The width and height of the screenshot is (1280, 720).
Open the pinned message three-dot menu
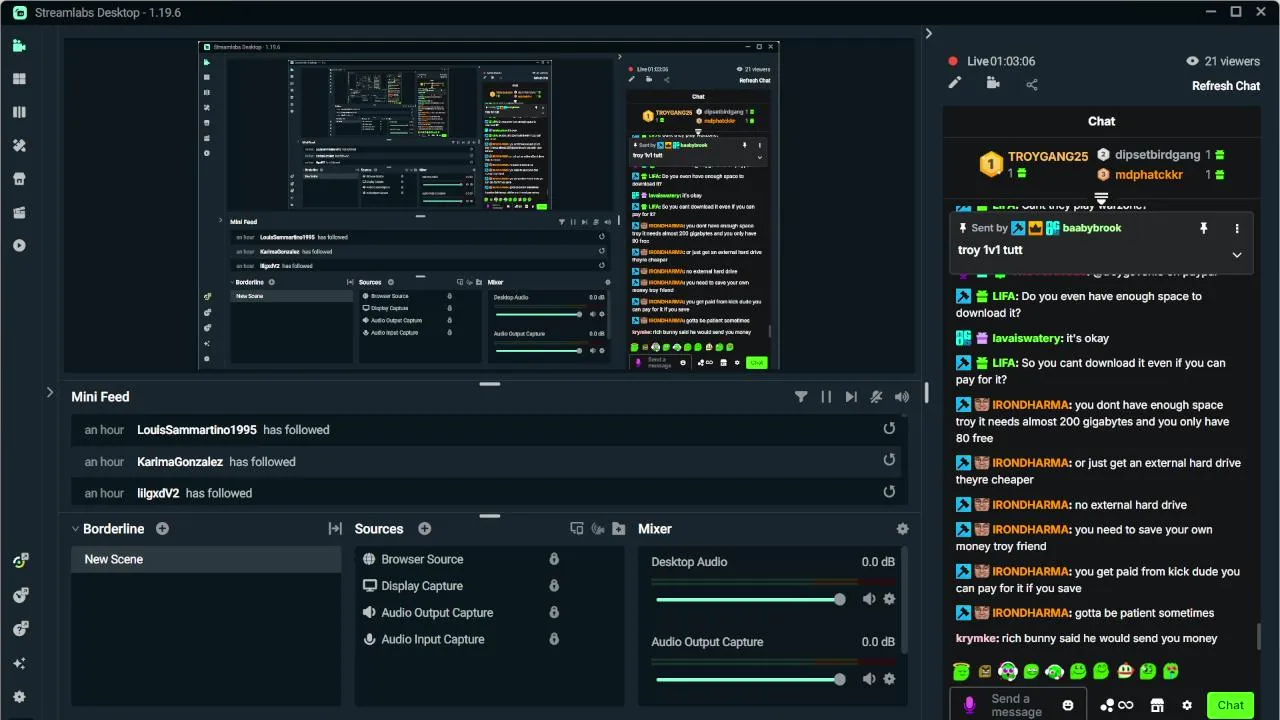(1237, 228)
